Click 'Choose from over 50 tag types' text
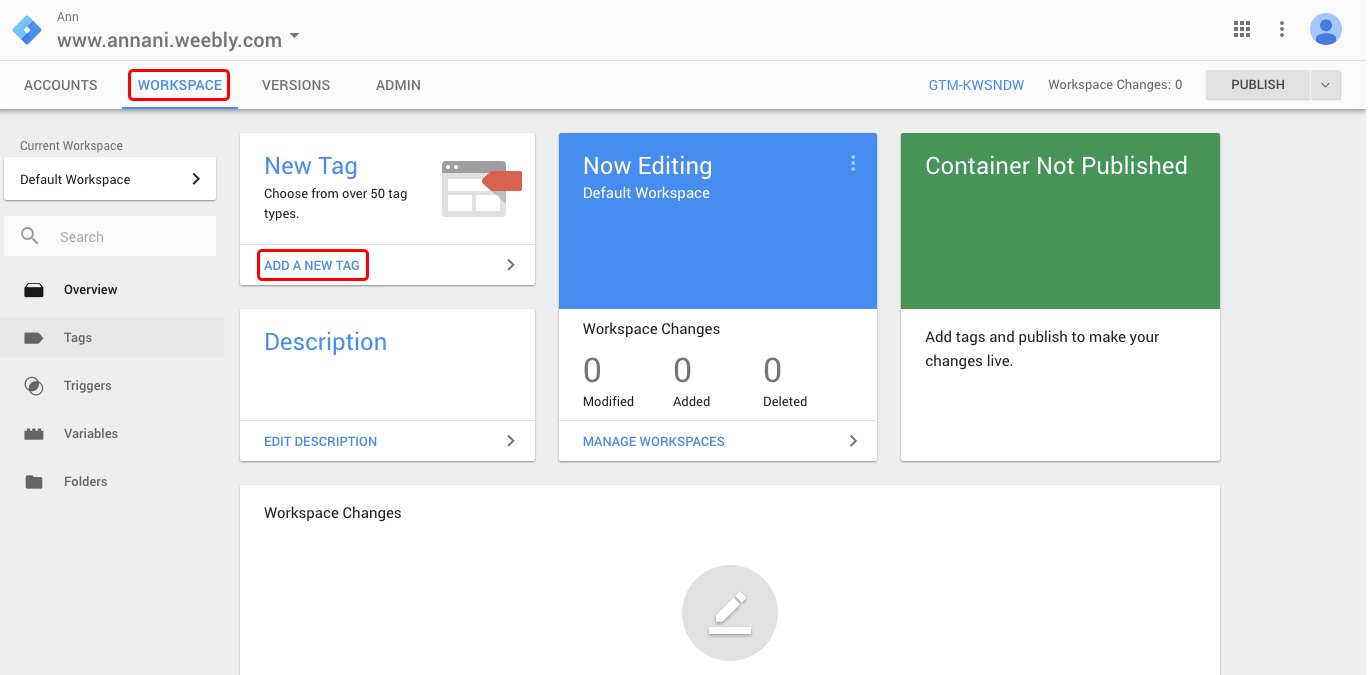This screenshot has width=1368, height=675. click(335, 204)
